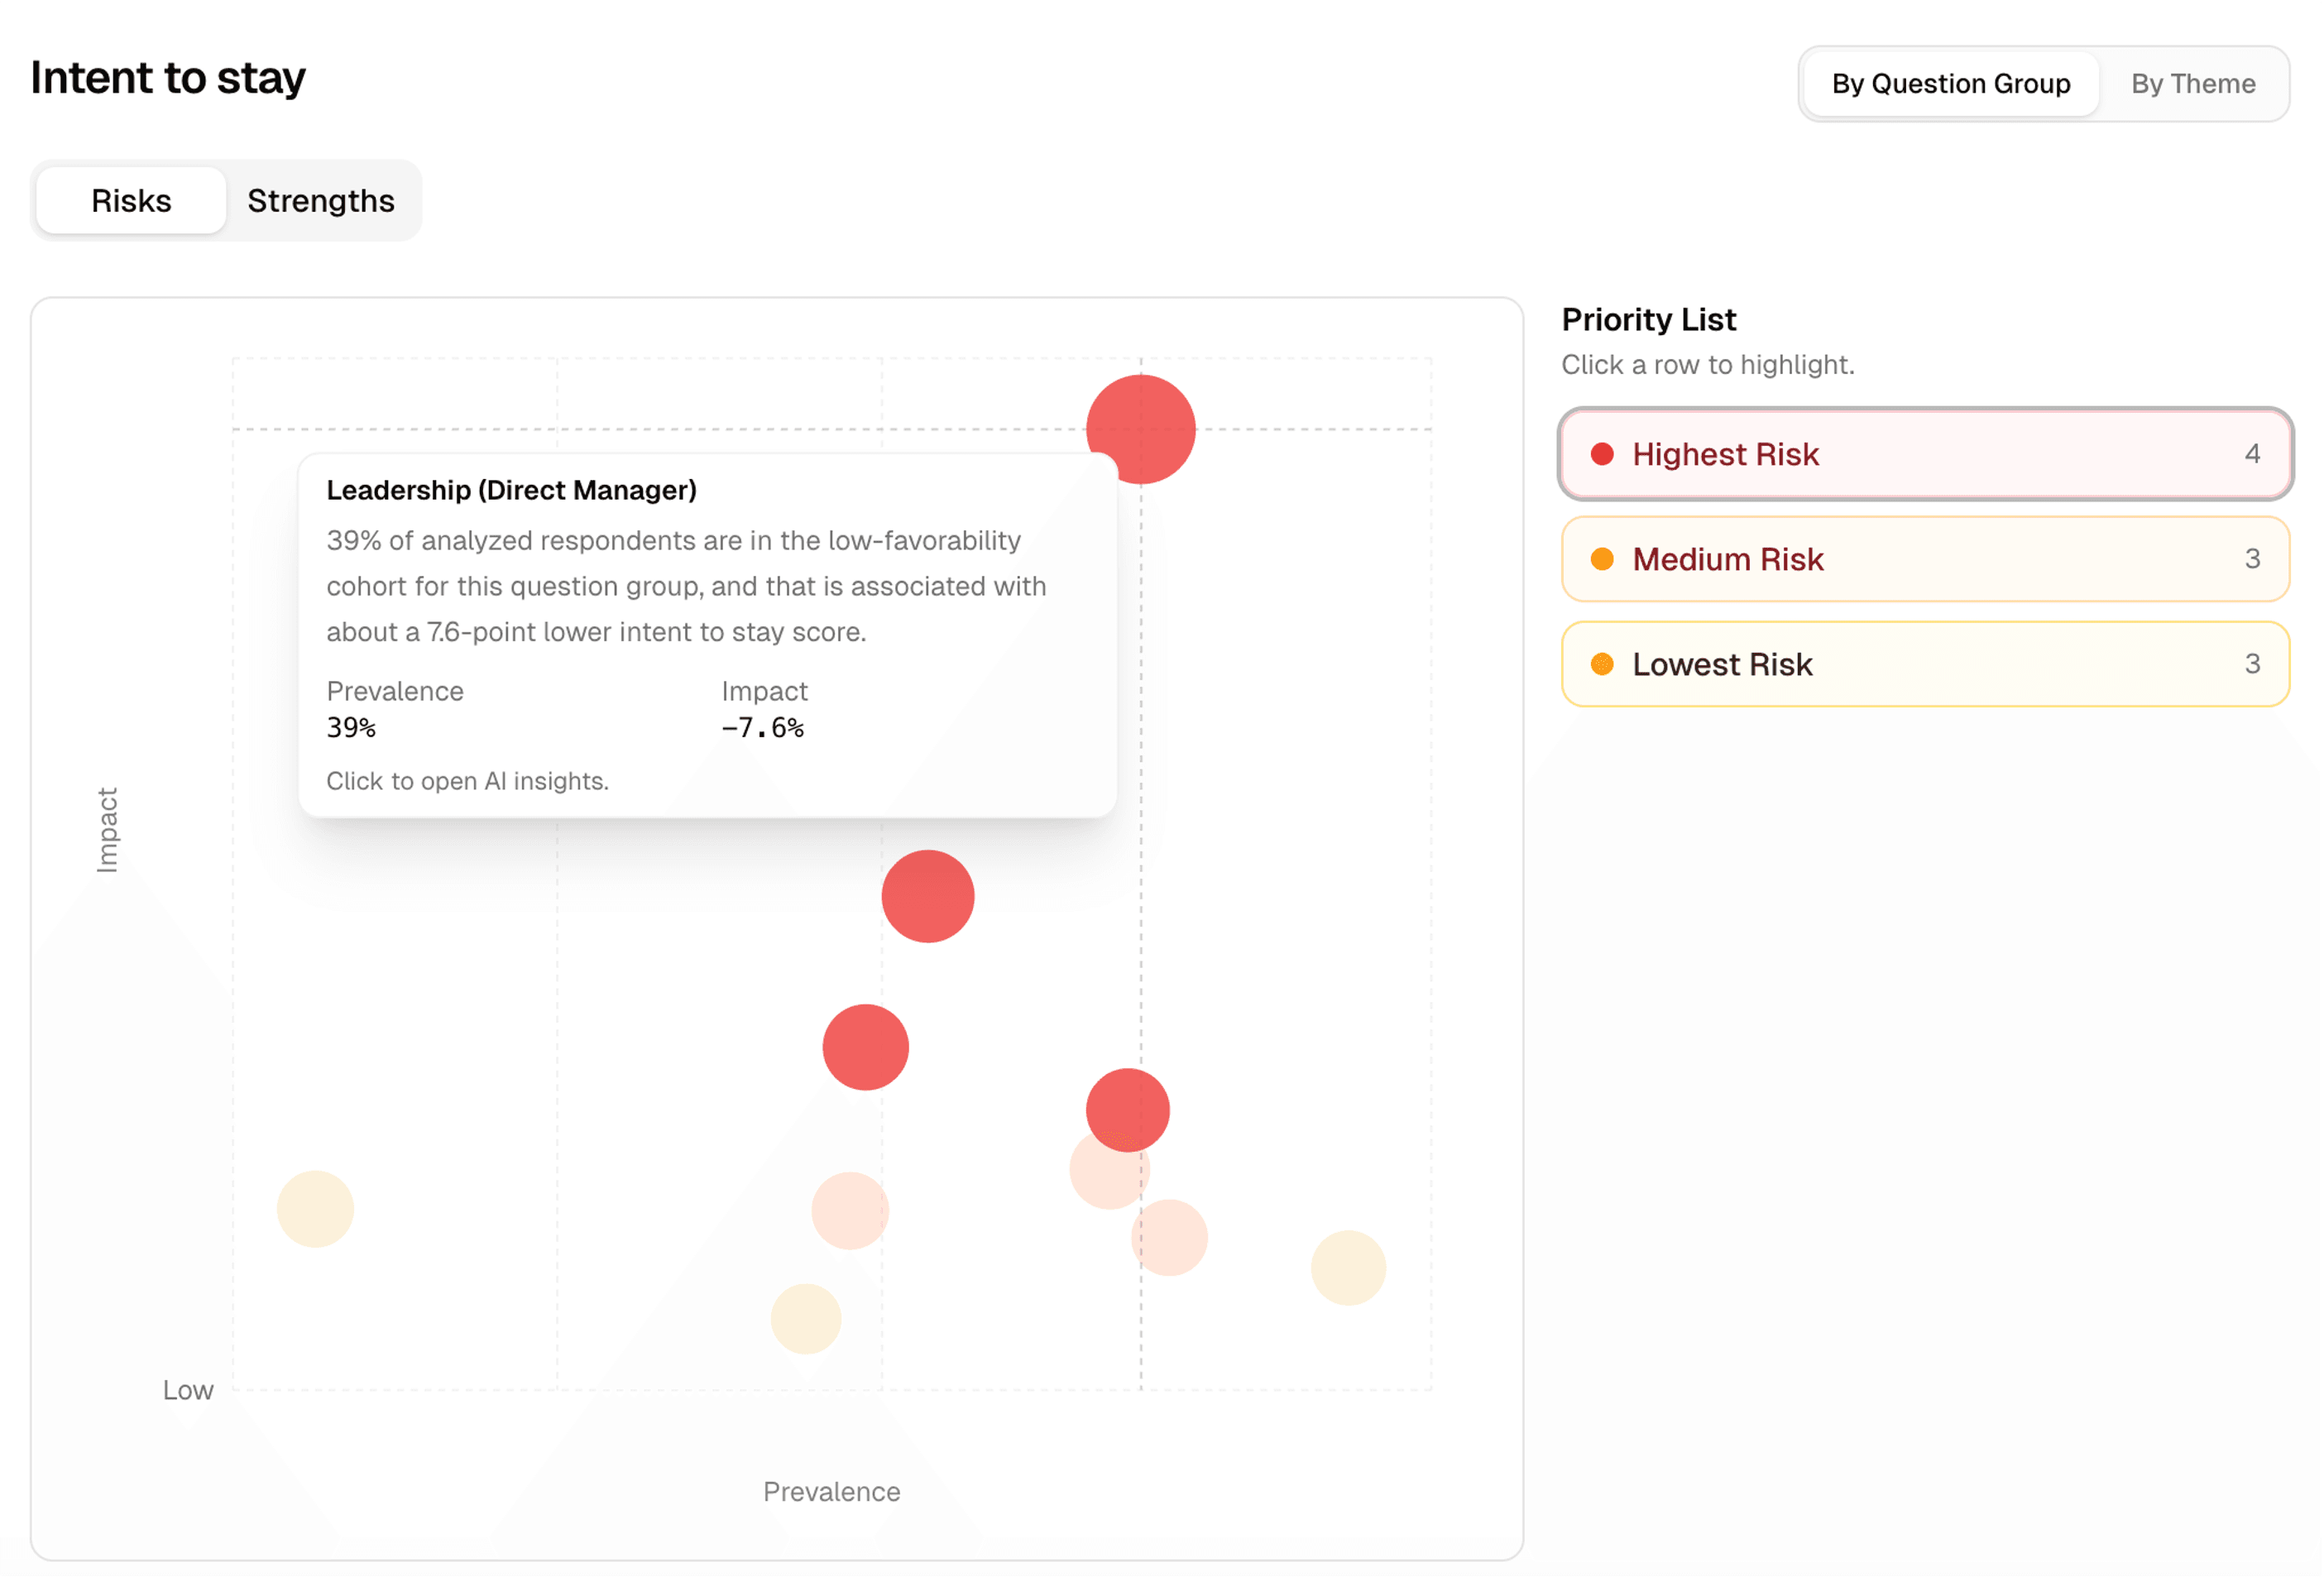The width and height of the screenshot is (2324, 1577).
Task: Click the lowest yellow bubble on chart
Action: [x=805, y=1319]
